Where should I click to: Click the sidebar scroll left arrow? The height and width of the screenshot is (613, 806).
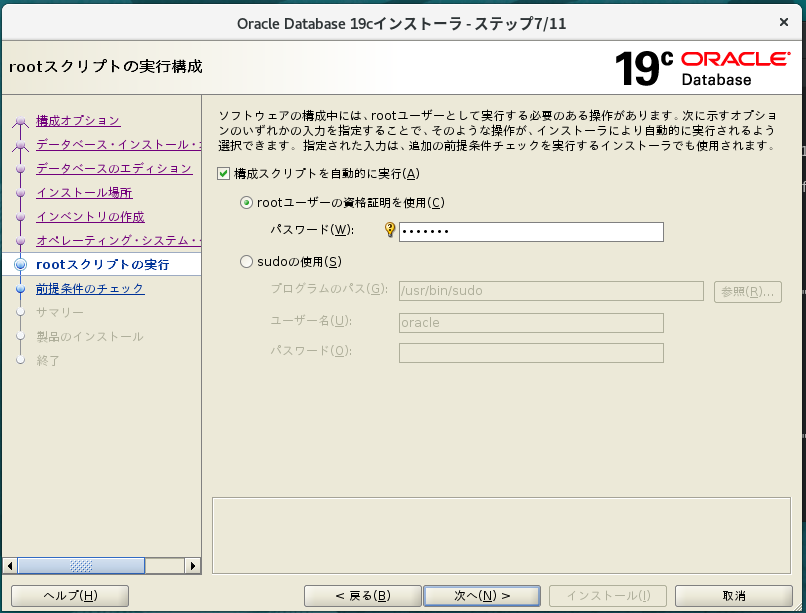10,566
